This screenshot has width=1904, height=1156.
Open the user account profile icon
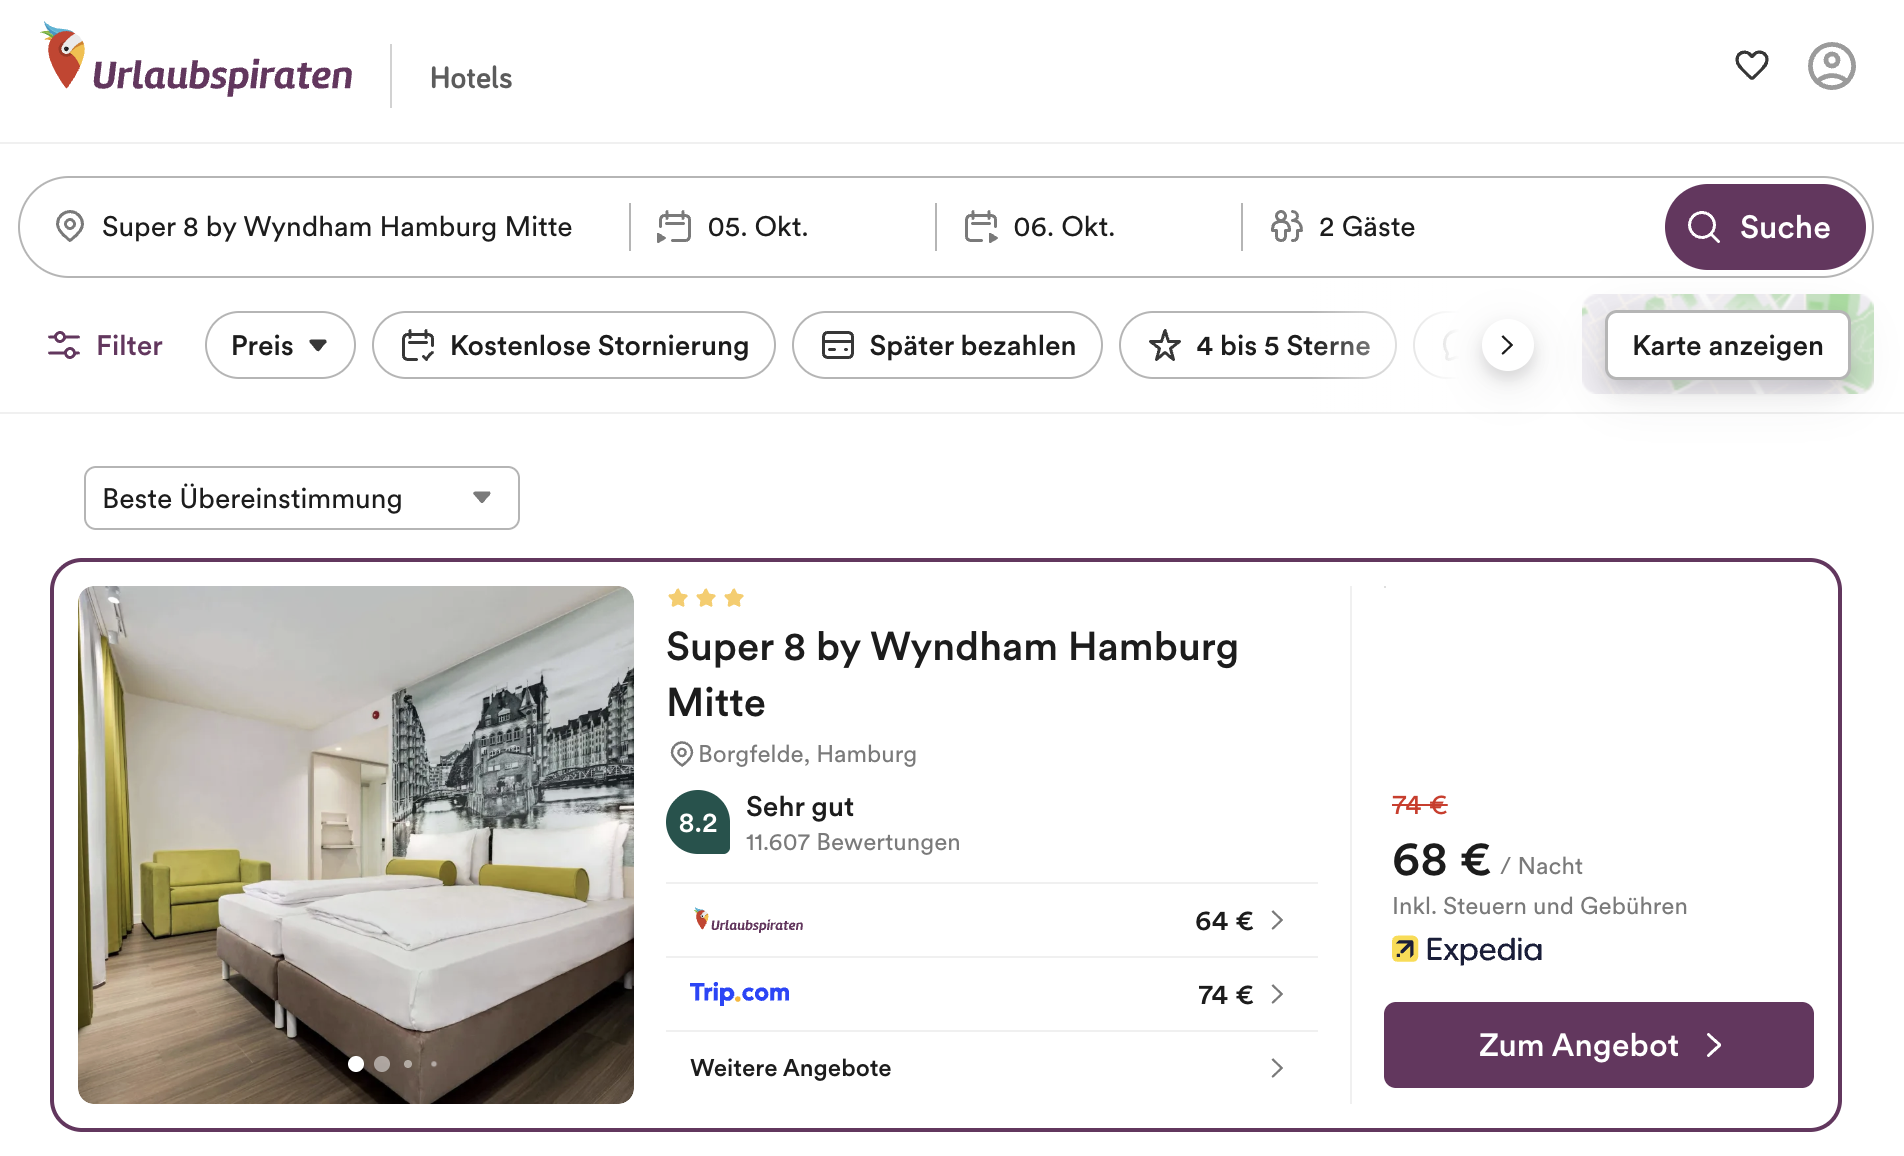click(x=1831, y=66)
